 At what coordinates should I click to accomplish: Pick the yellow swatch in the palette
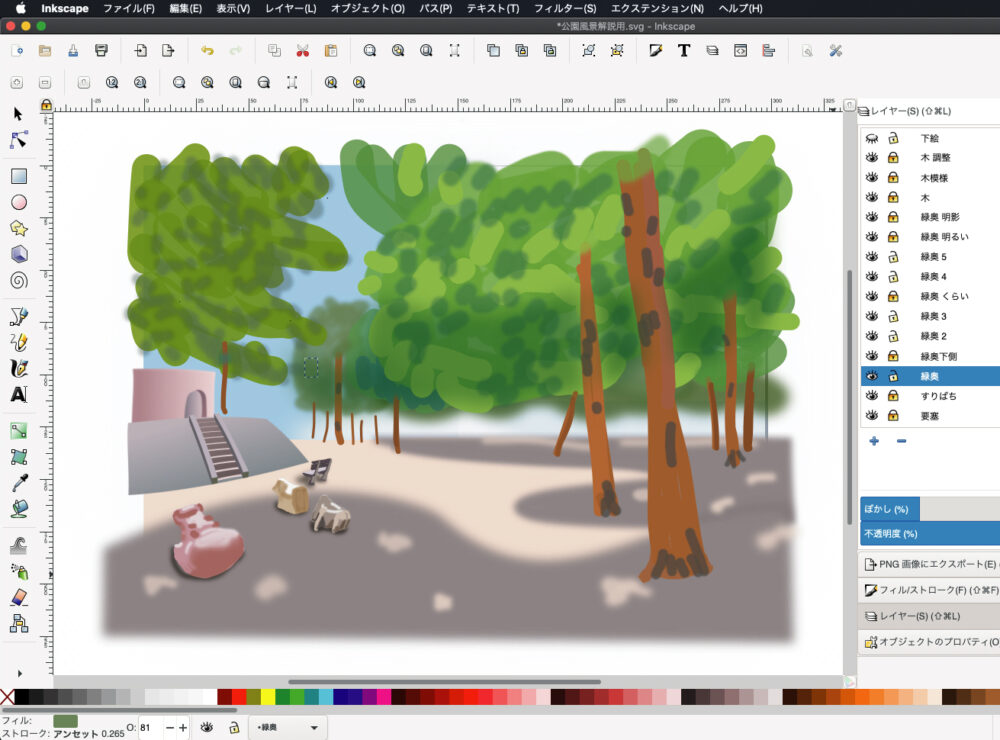point(268,697)
